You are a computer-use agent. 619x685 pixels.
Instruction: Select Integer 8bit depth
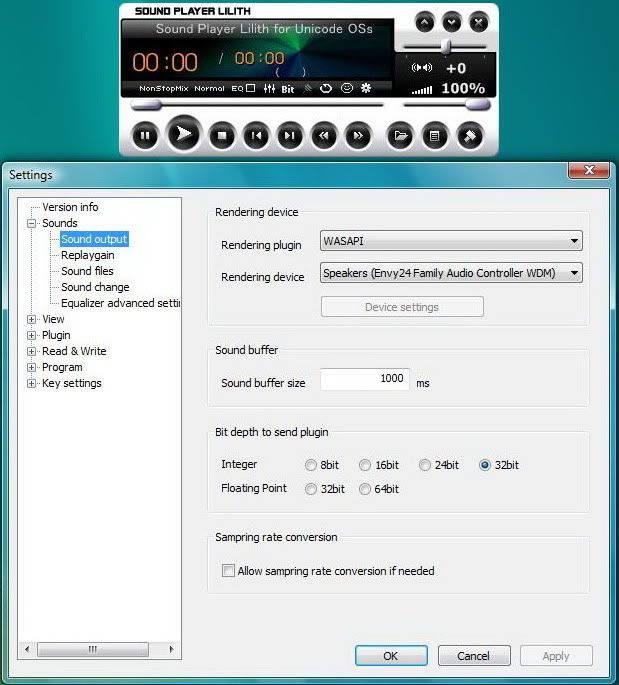311,465
